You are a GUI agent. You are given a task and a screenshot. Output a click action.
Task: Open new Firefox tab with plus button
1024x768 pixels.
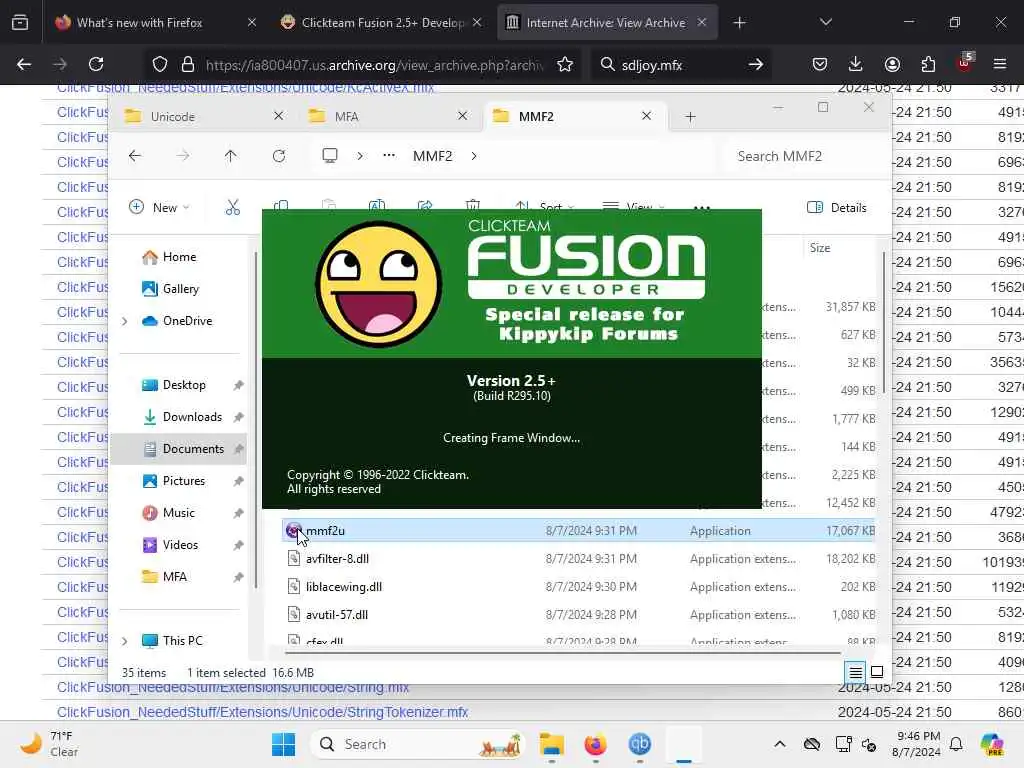(x=739, y=23)
